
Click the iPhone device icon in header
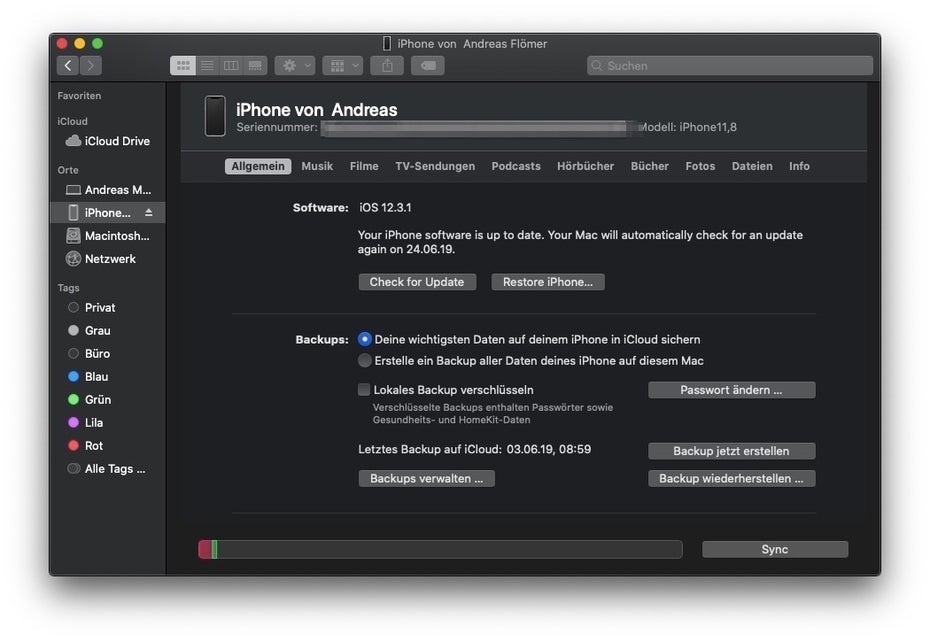(x=215, y=116)
